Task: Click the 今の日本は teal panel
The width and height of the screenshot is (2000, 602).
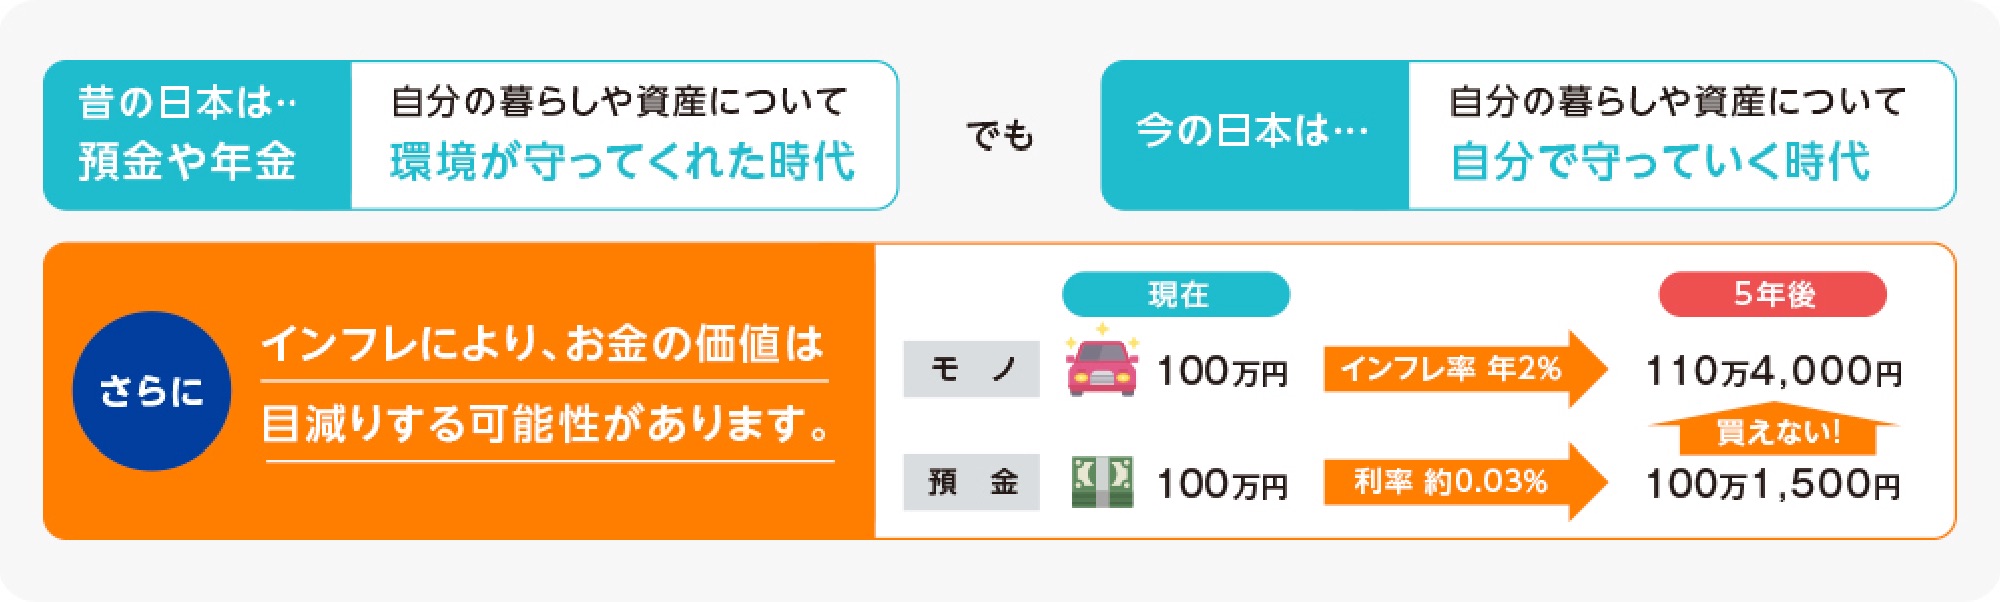Action: coord(1255,135)
